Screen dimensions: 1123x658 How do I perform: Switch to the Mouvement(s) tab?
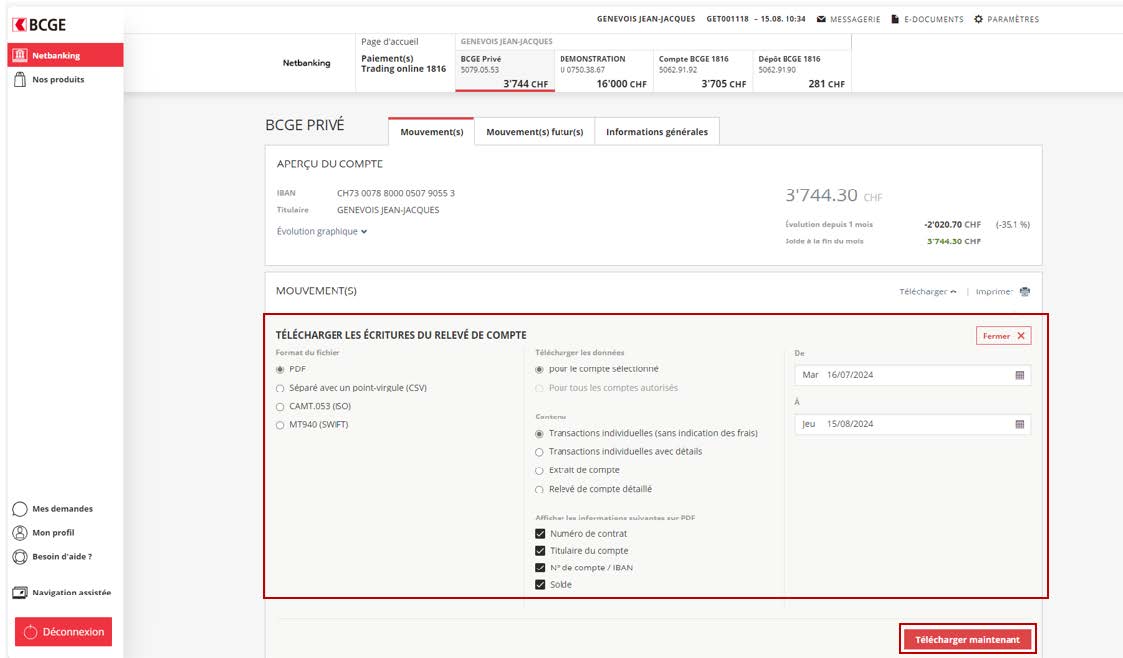coord(431,132)
